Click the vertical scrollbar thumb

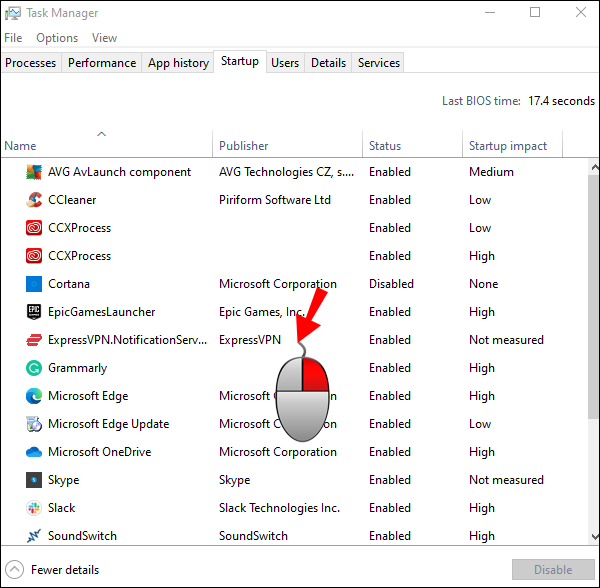[594, 298]
